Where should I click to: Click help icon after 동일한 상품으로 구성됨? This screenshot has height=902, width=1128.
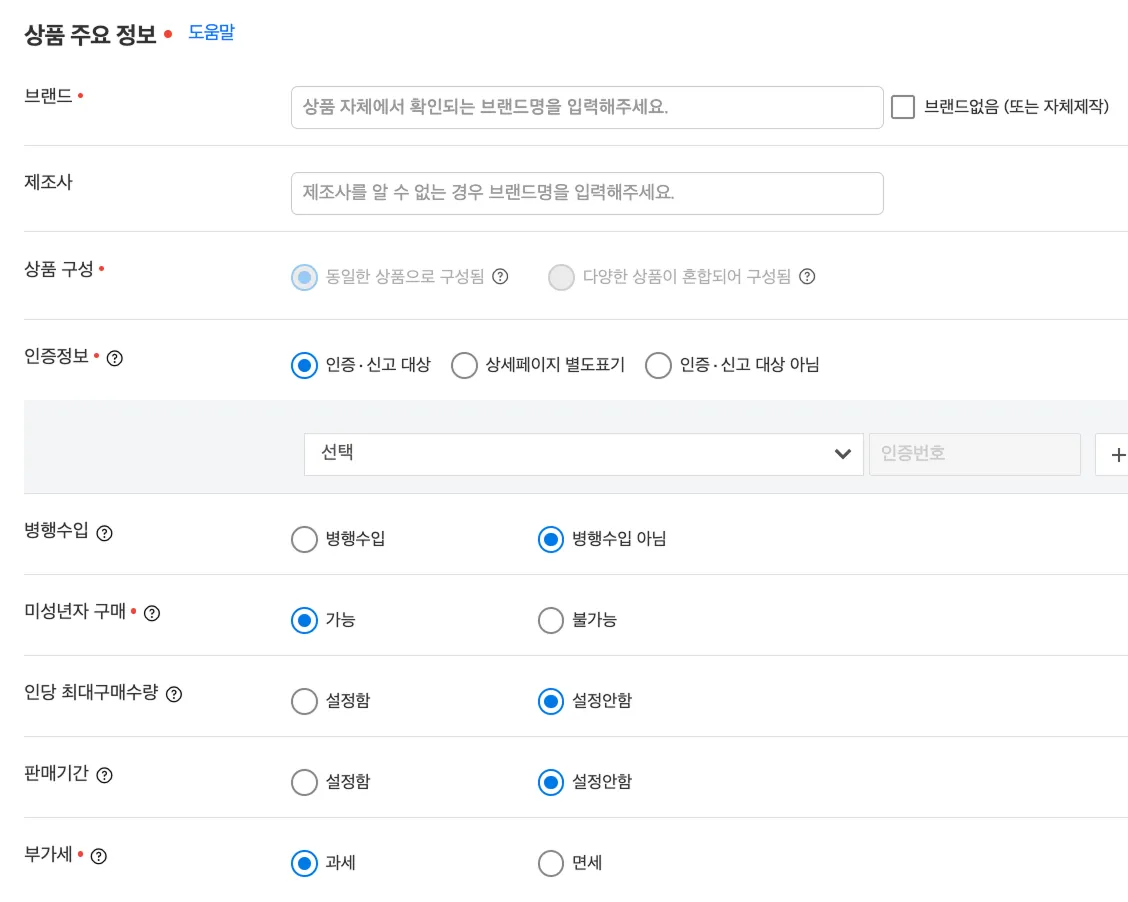(500, 276)
